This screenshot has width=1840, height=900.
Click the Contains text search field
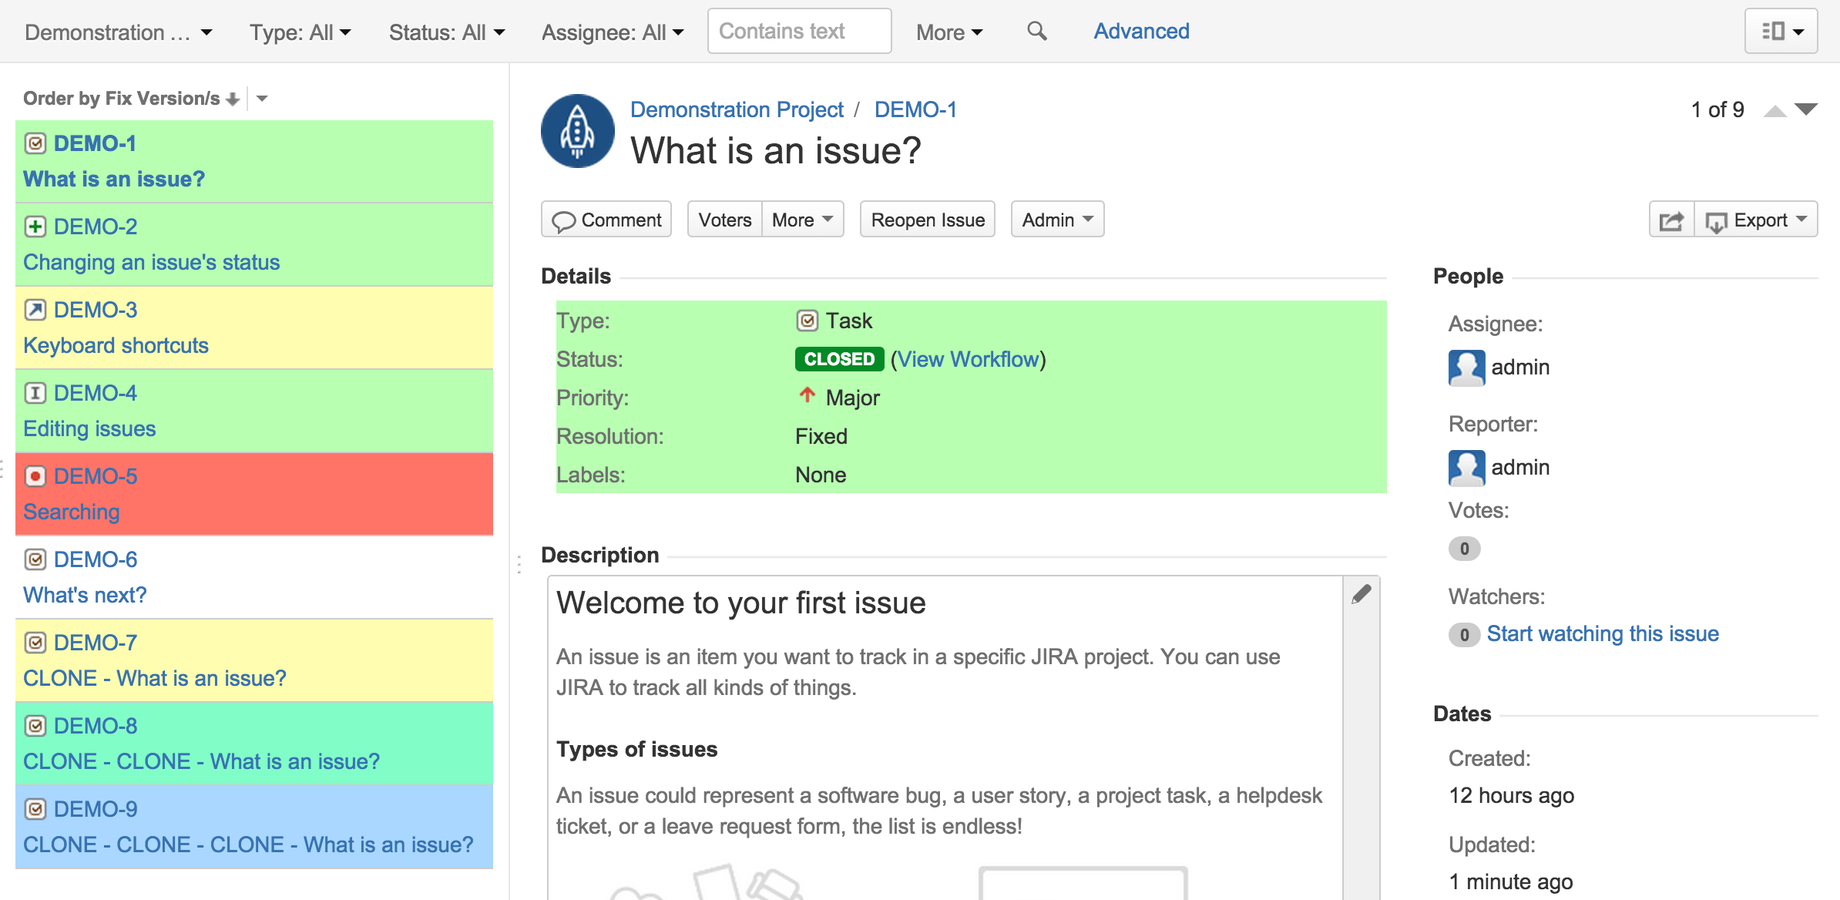[x=799, y=31]
